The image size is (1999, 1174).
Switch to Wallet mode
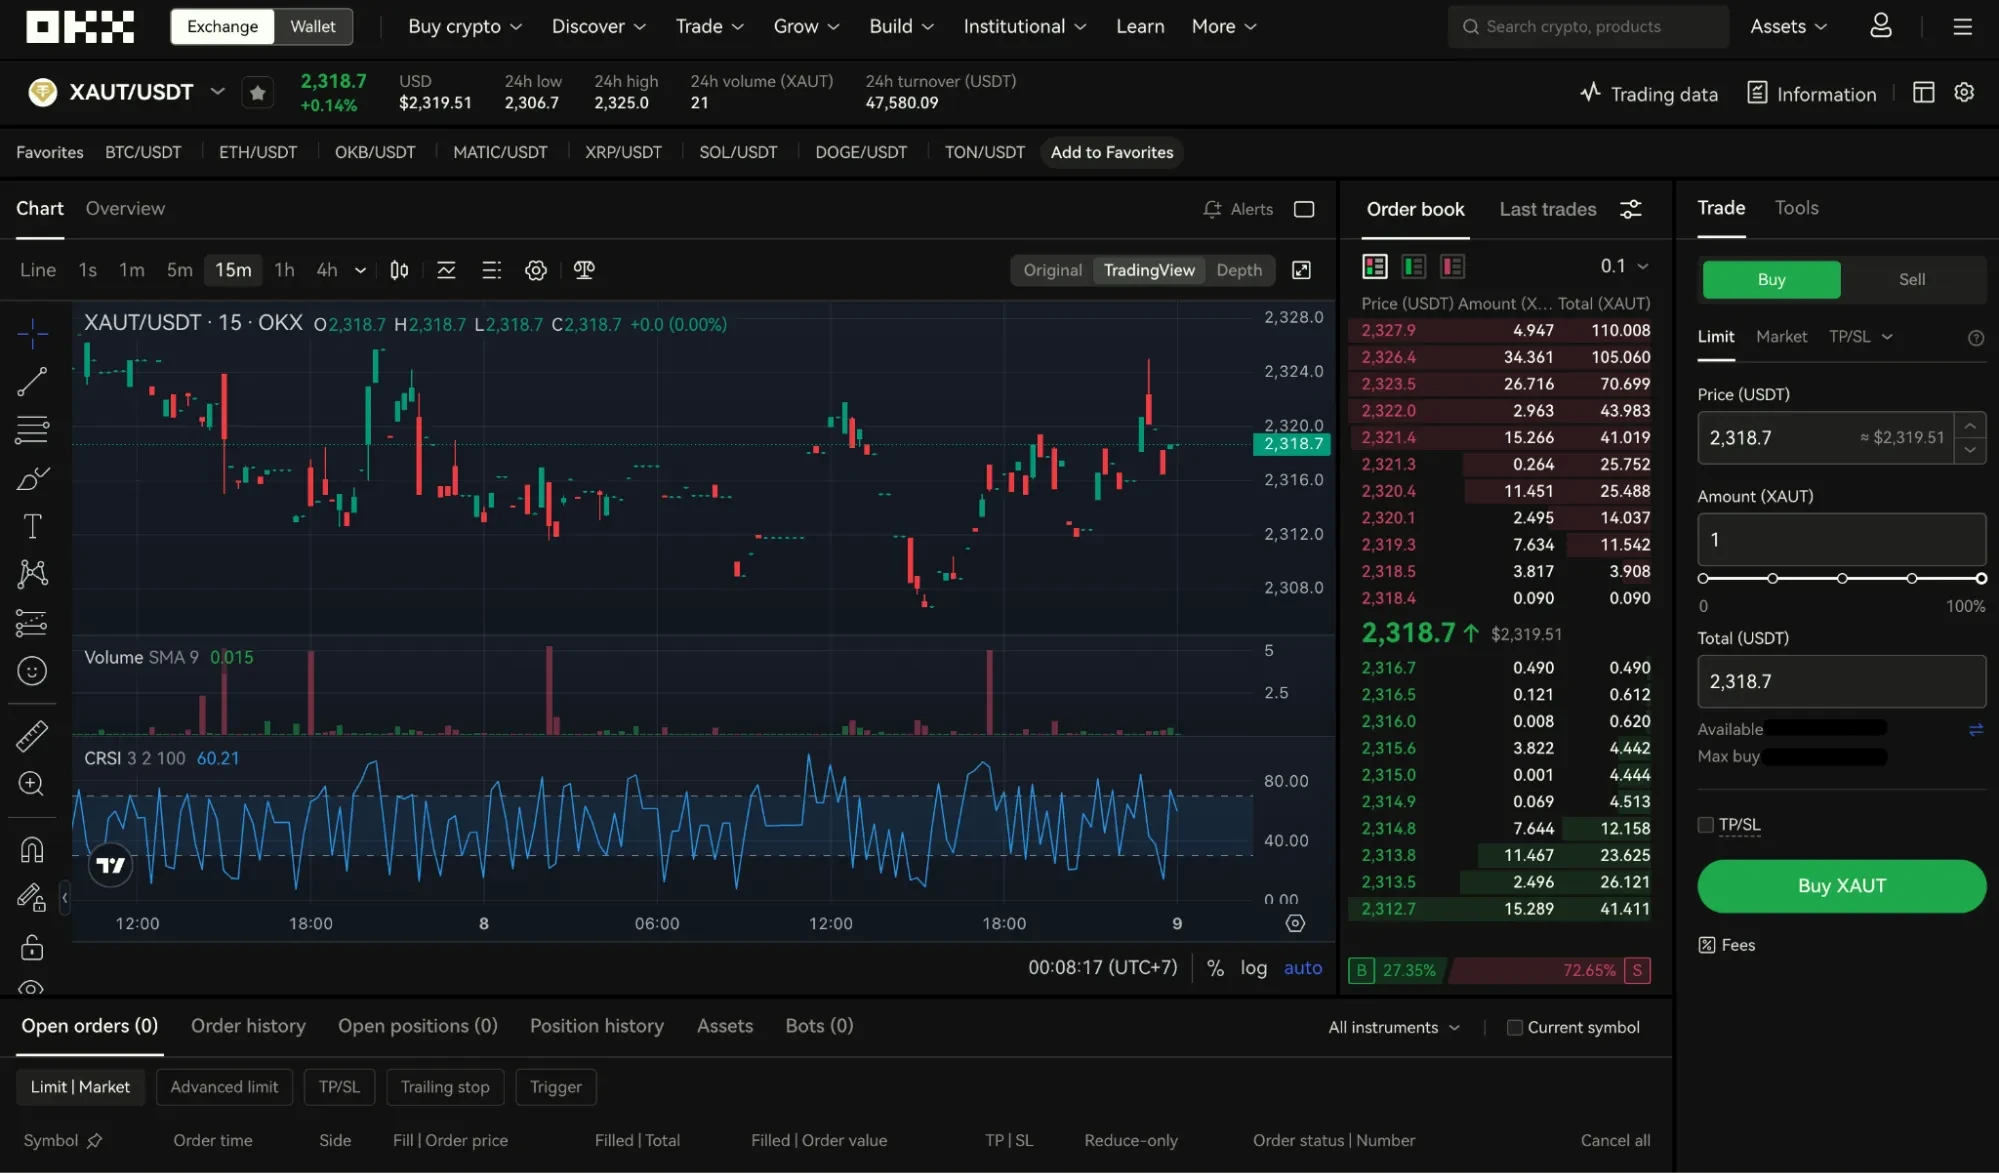(313, 27)
